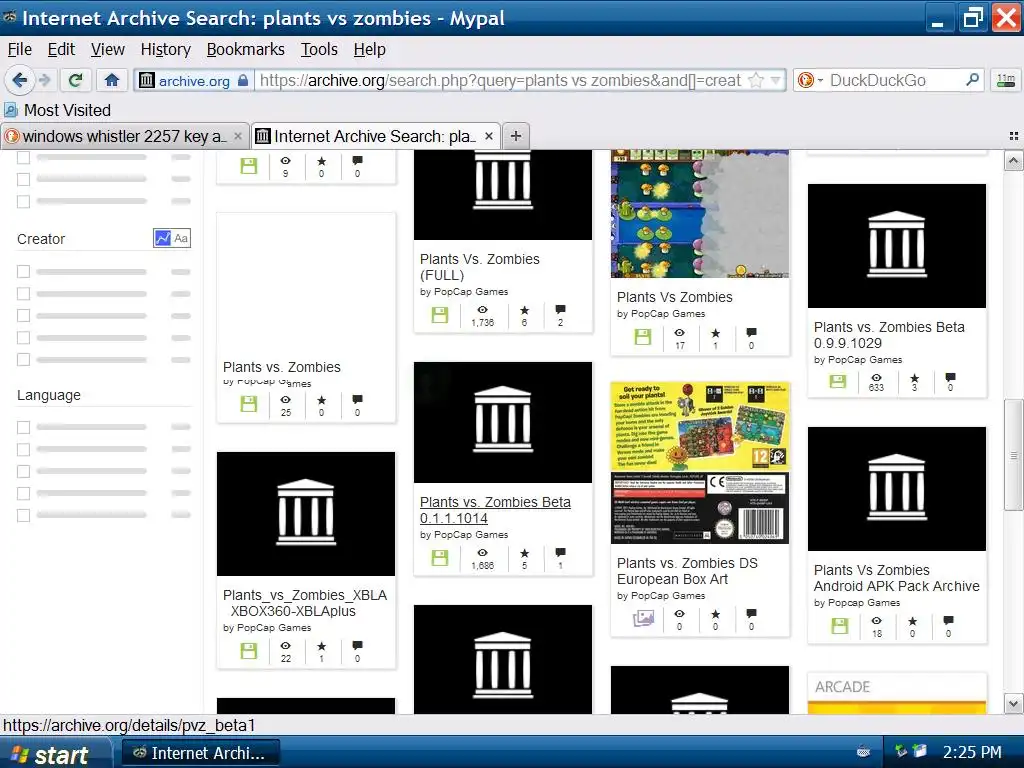Check the third Creator filter checkbox
This screenshot has height=768, width=1024.
click(x=24, y=315)
